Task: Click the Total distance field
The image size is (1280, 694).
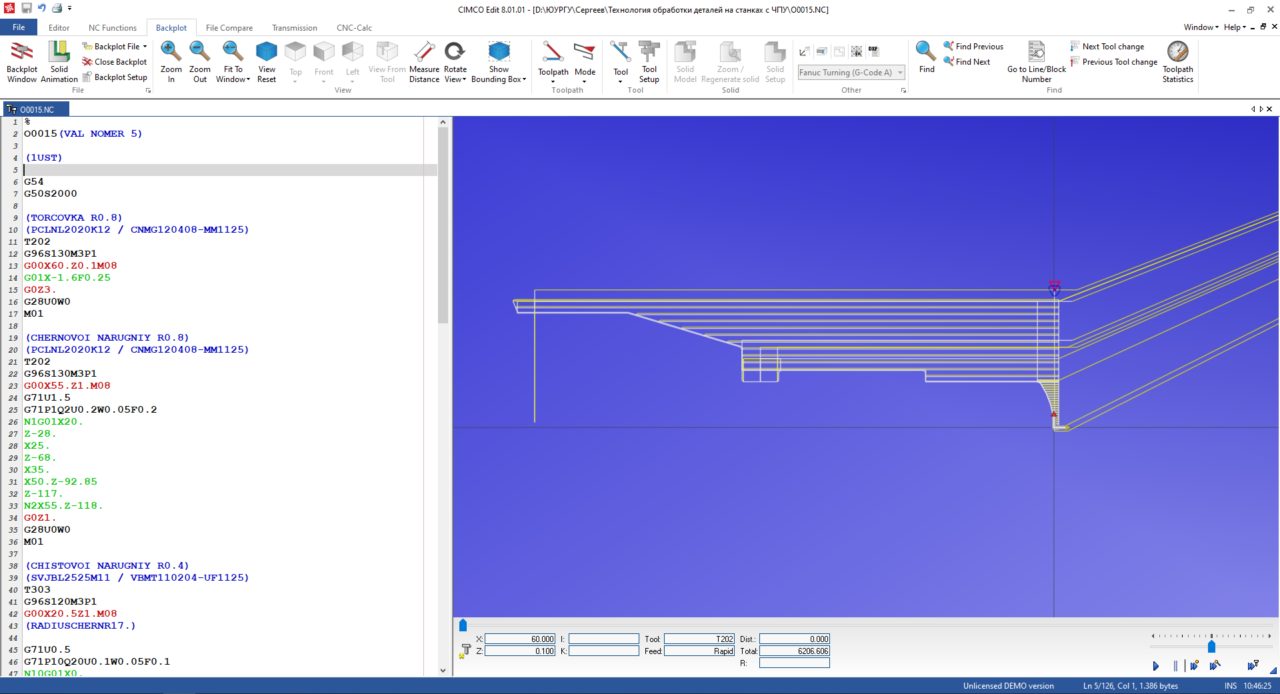Action: tap(794, 651)
